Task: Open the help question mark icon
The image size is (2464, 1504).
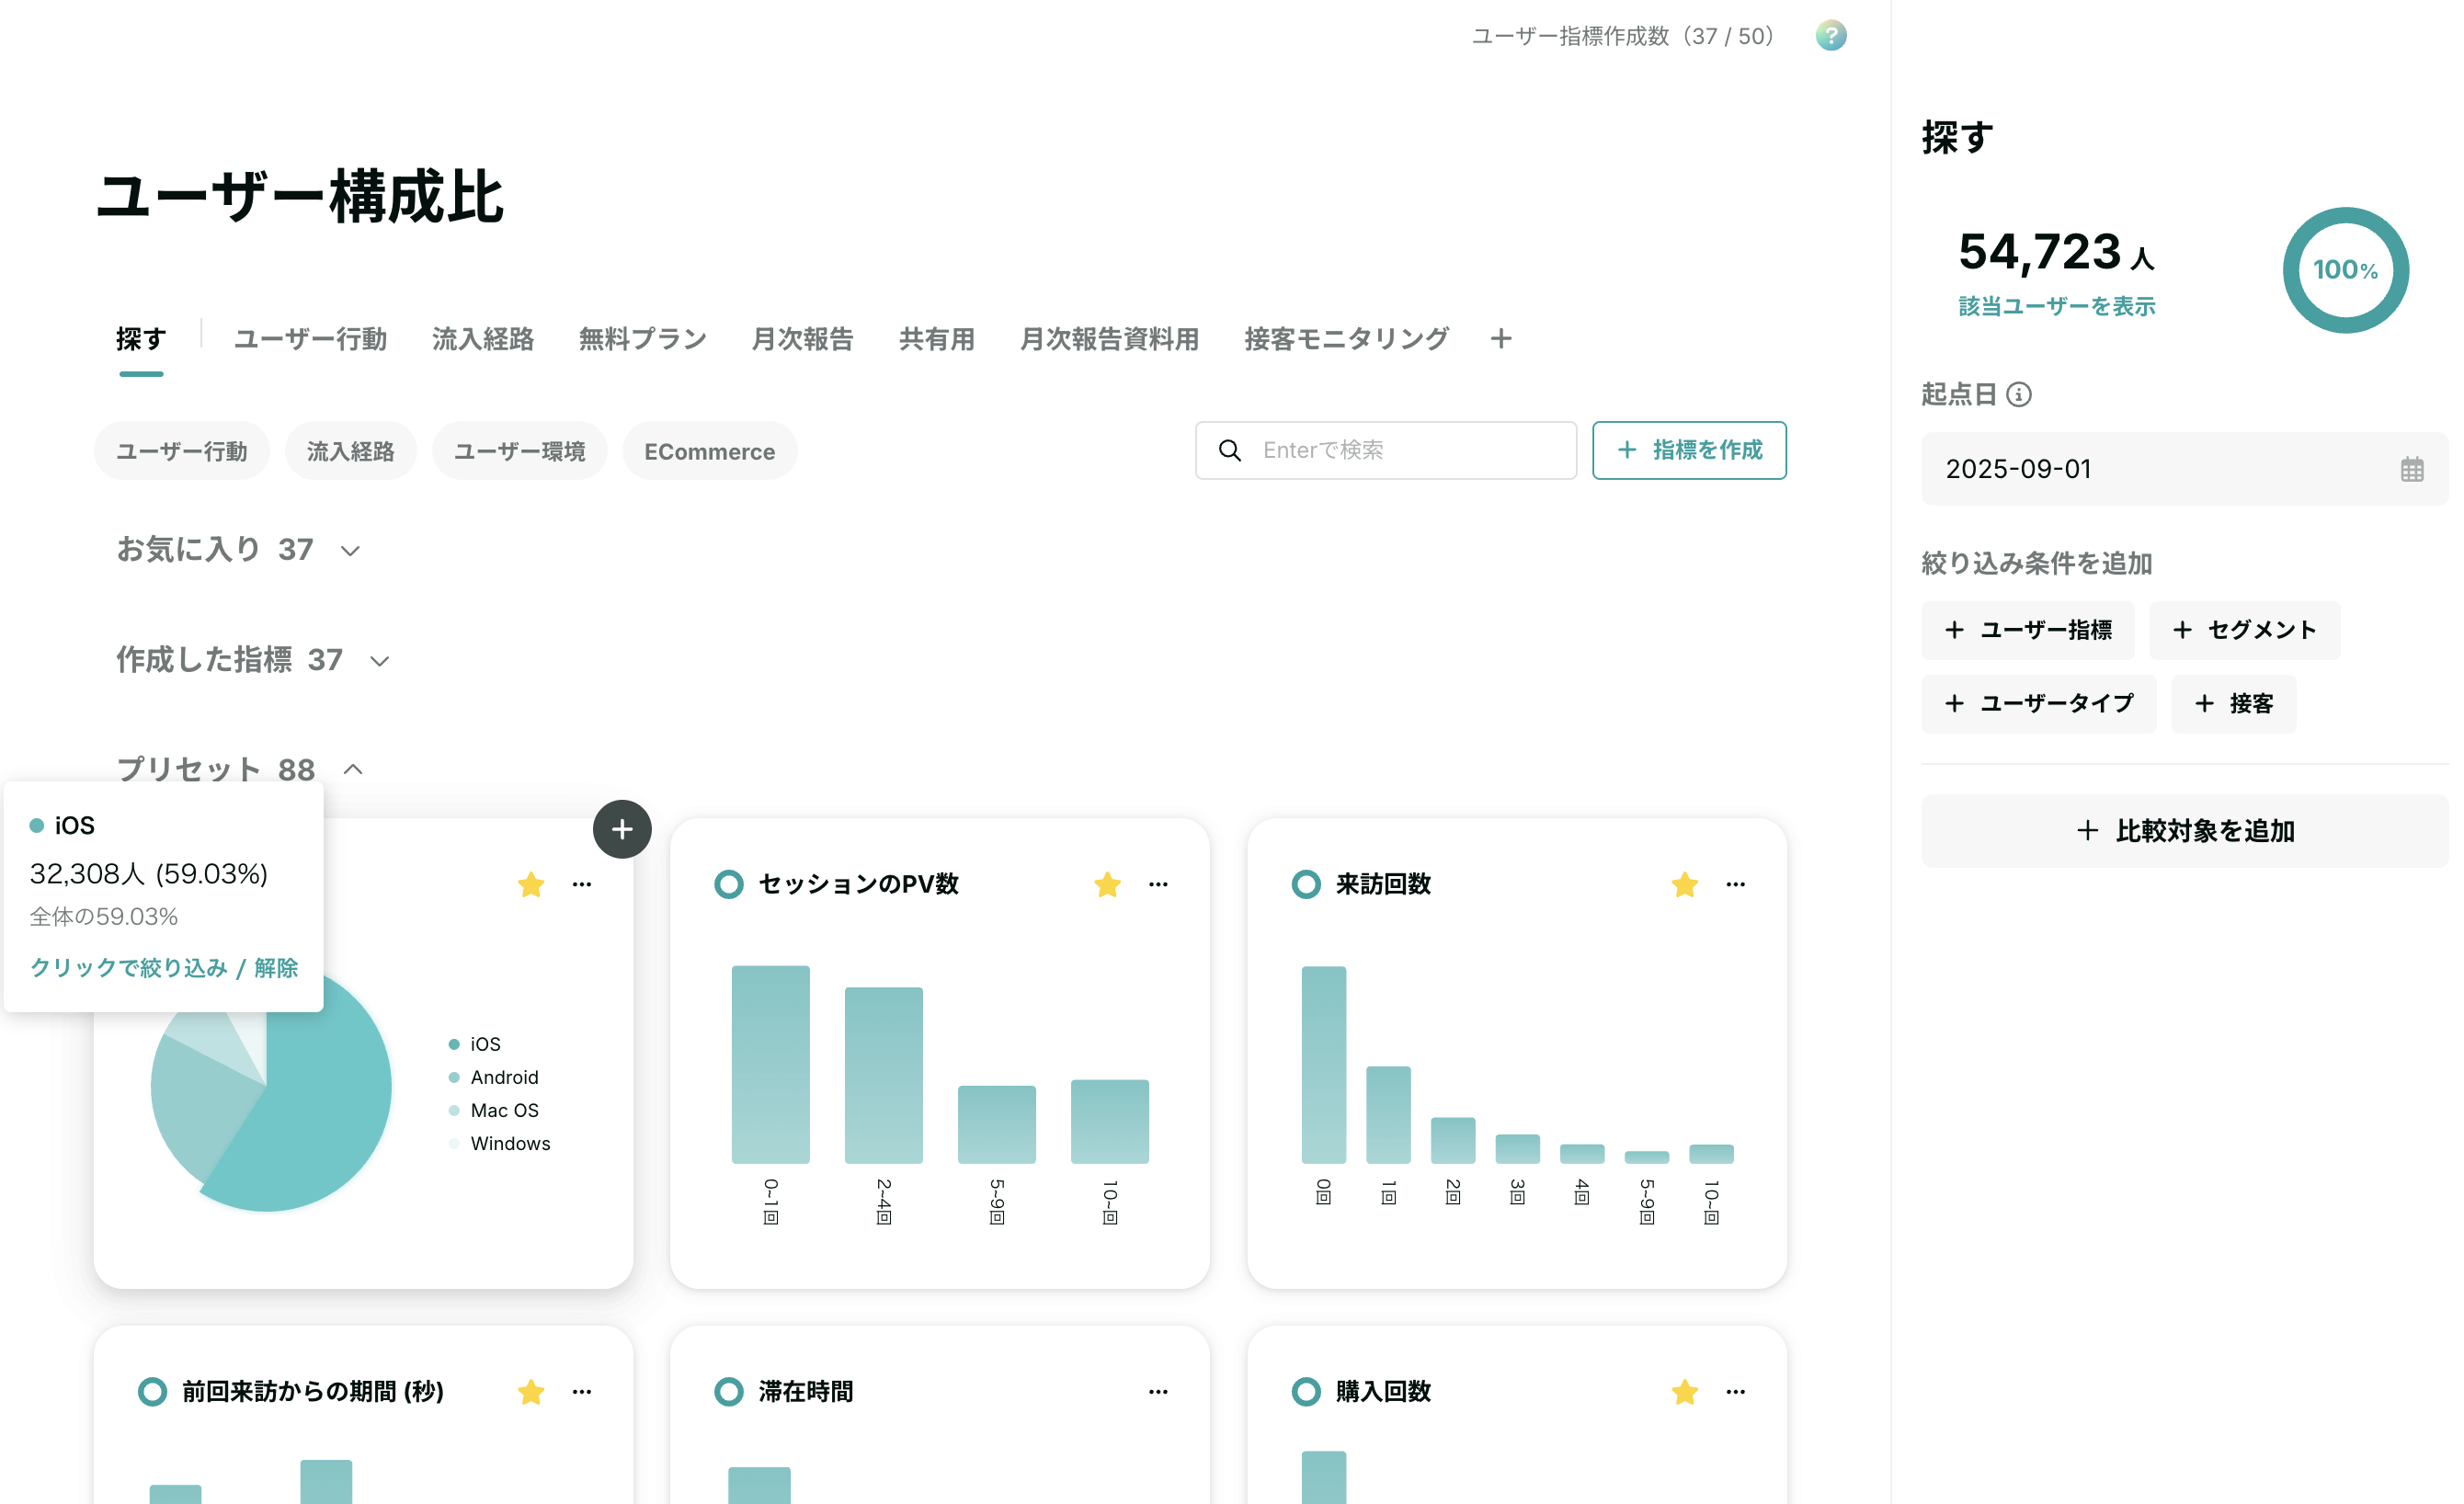Action: (x=1830, y=36)
